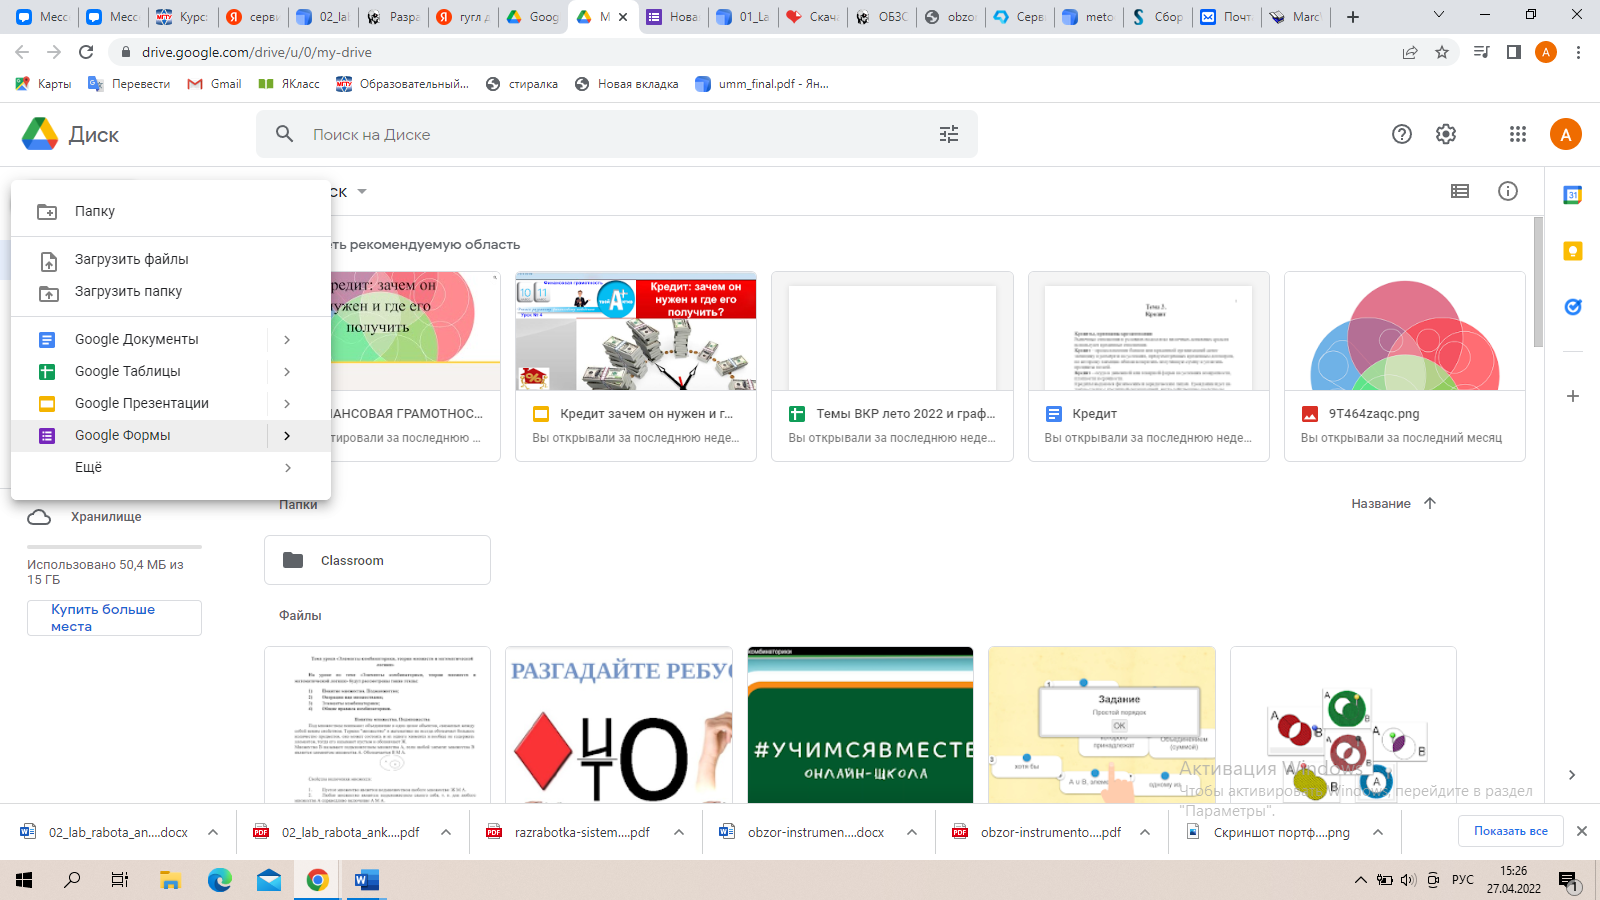
Task: Open Google Keep side panel
Action: pos(1573,251)
